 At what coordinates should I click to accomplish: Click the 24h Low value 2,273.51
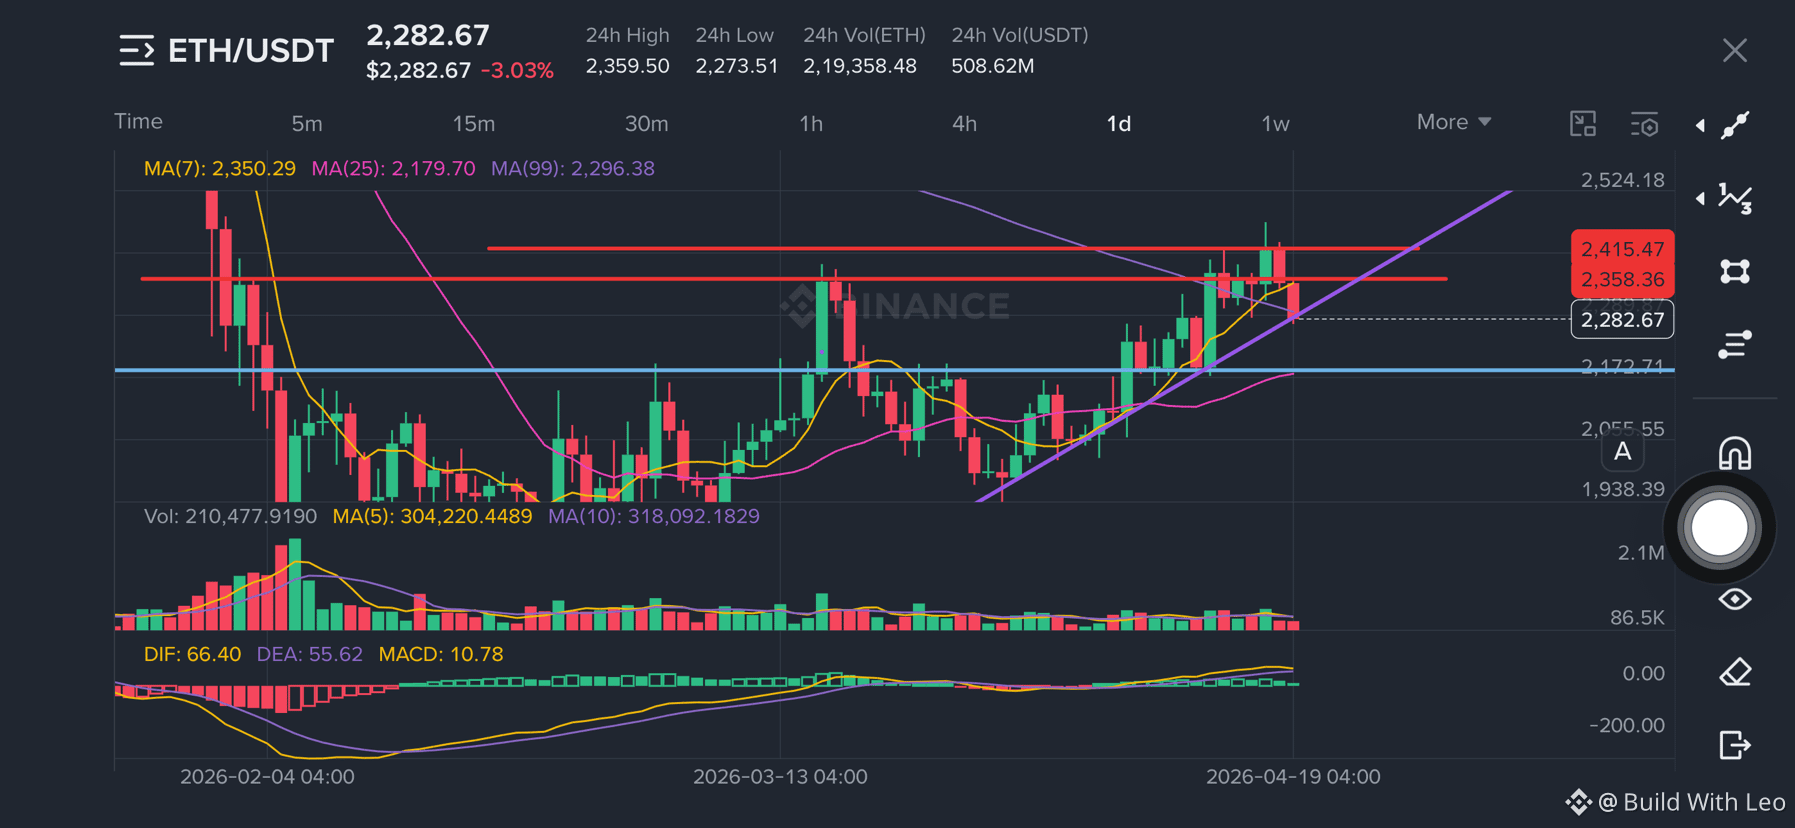pos(737,66)
